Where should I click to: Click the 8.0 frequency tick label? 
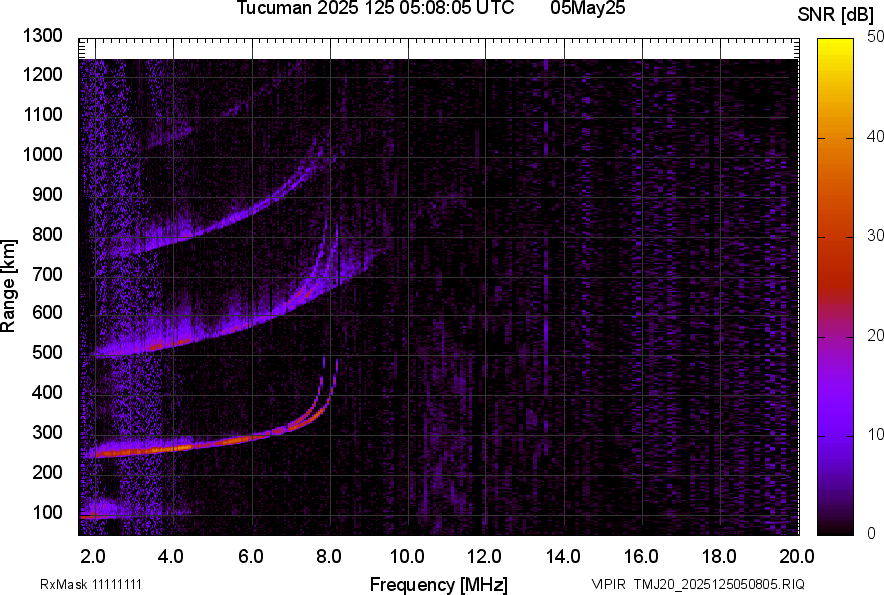tap(329, 557)
